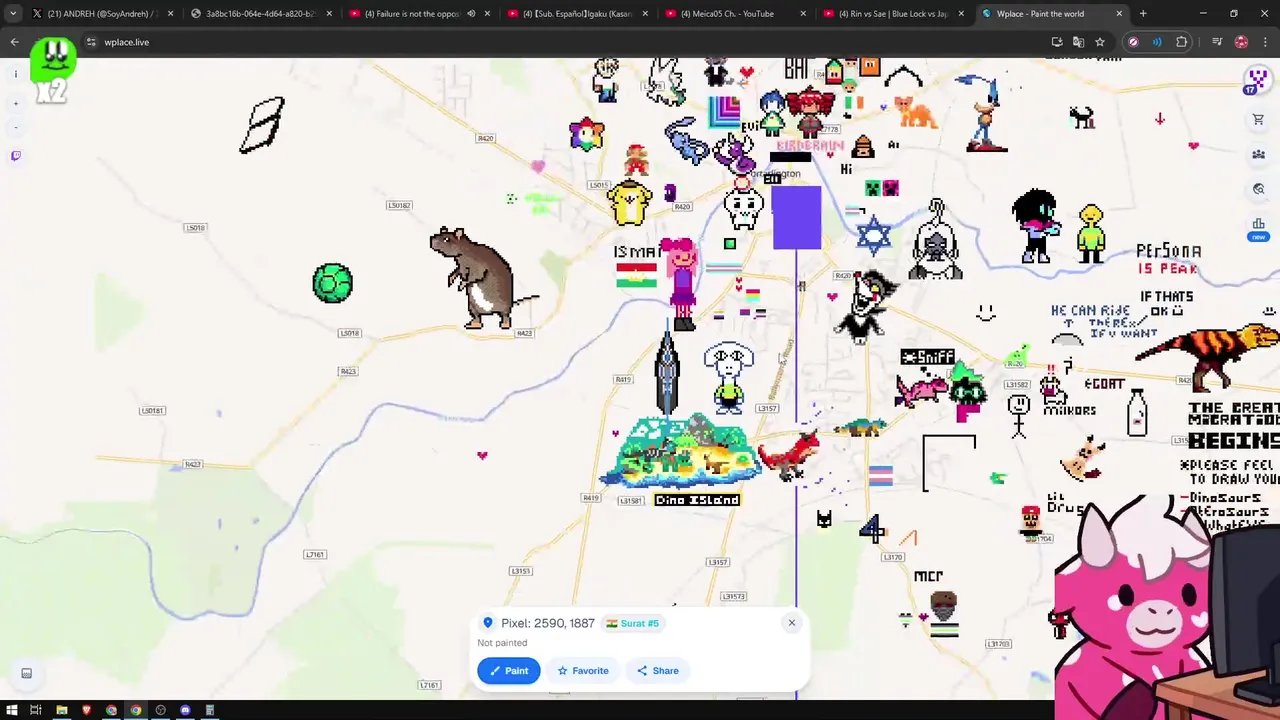1280x720 pixels.
Task: Close the ANDREH X tab
Action: [x=171, y=14]
